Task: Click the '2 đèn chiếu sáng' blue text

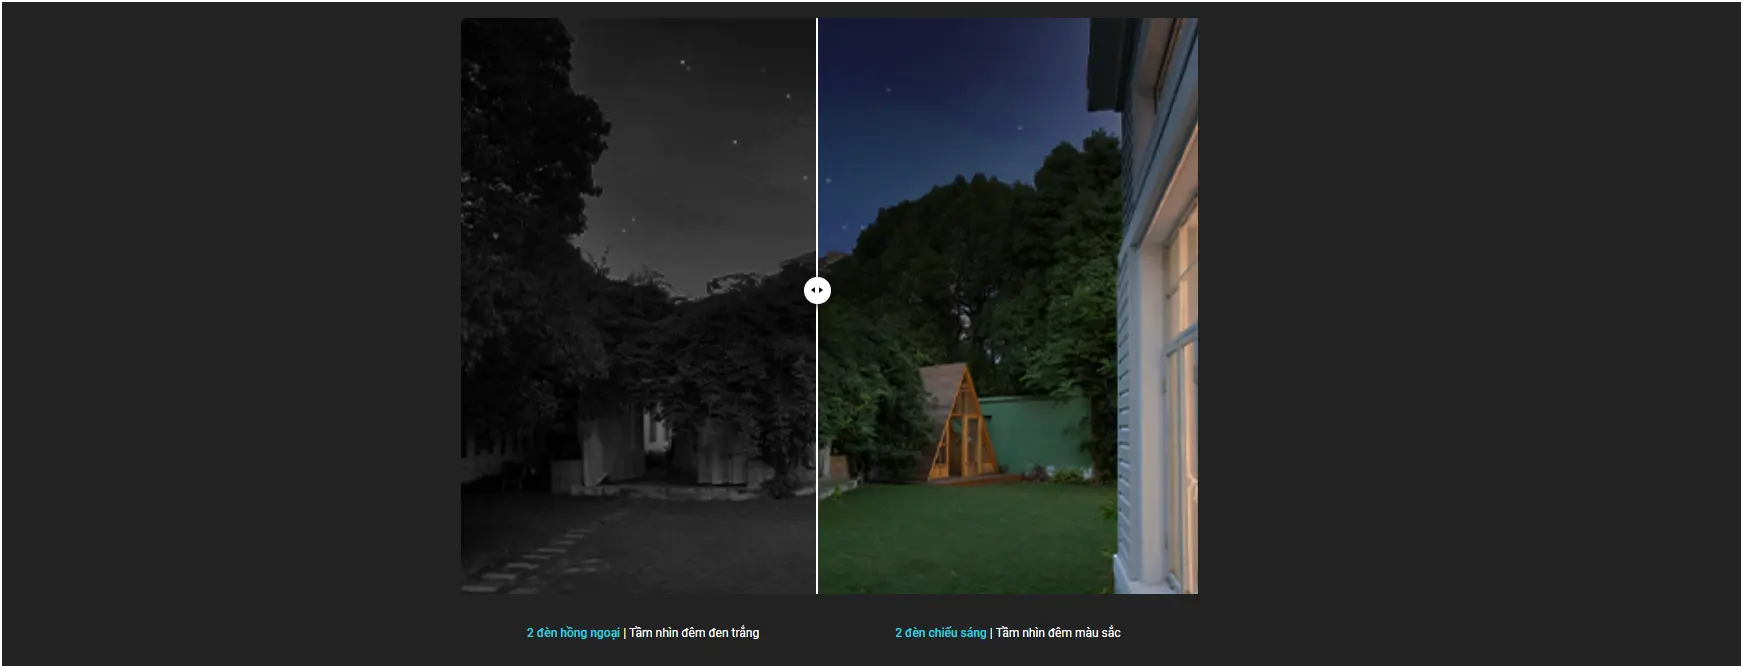Action: (940, 633)
